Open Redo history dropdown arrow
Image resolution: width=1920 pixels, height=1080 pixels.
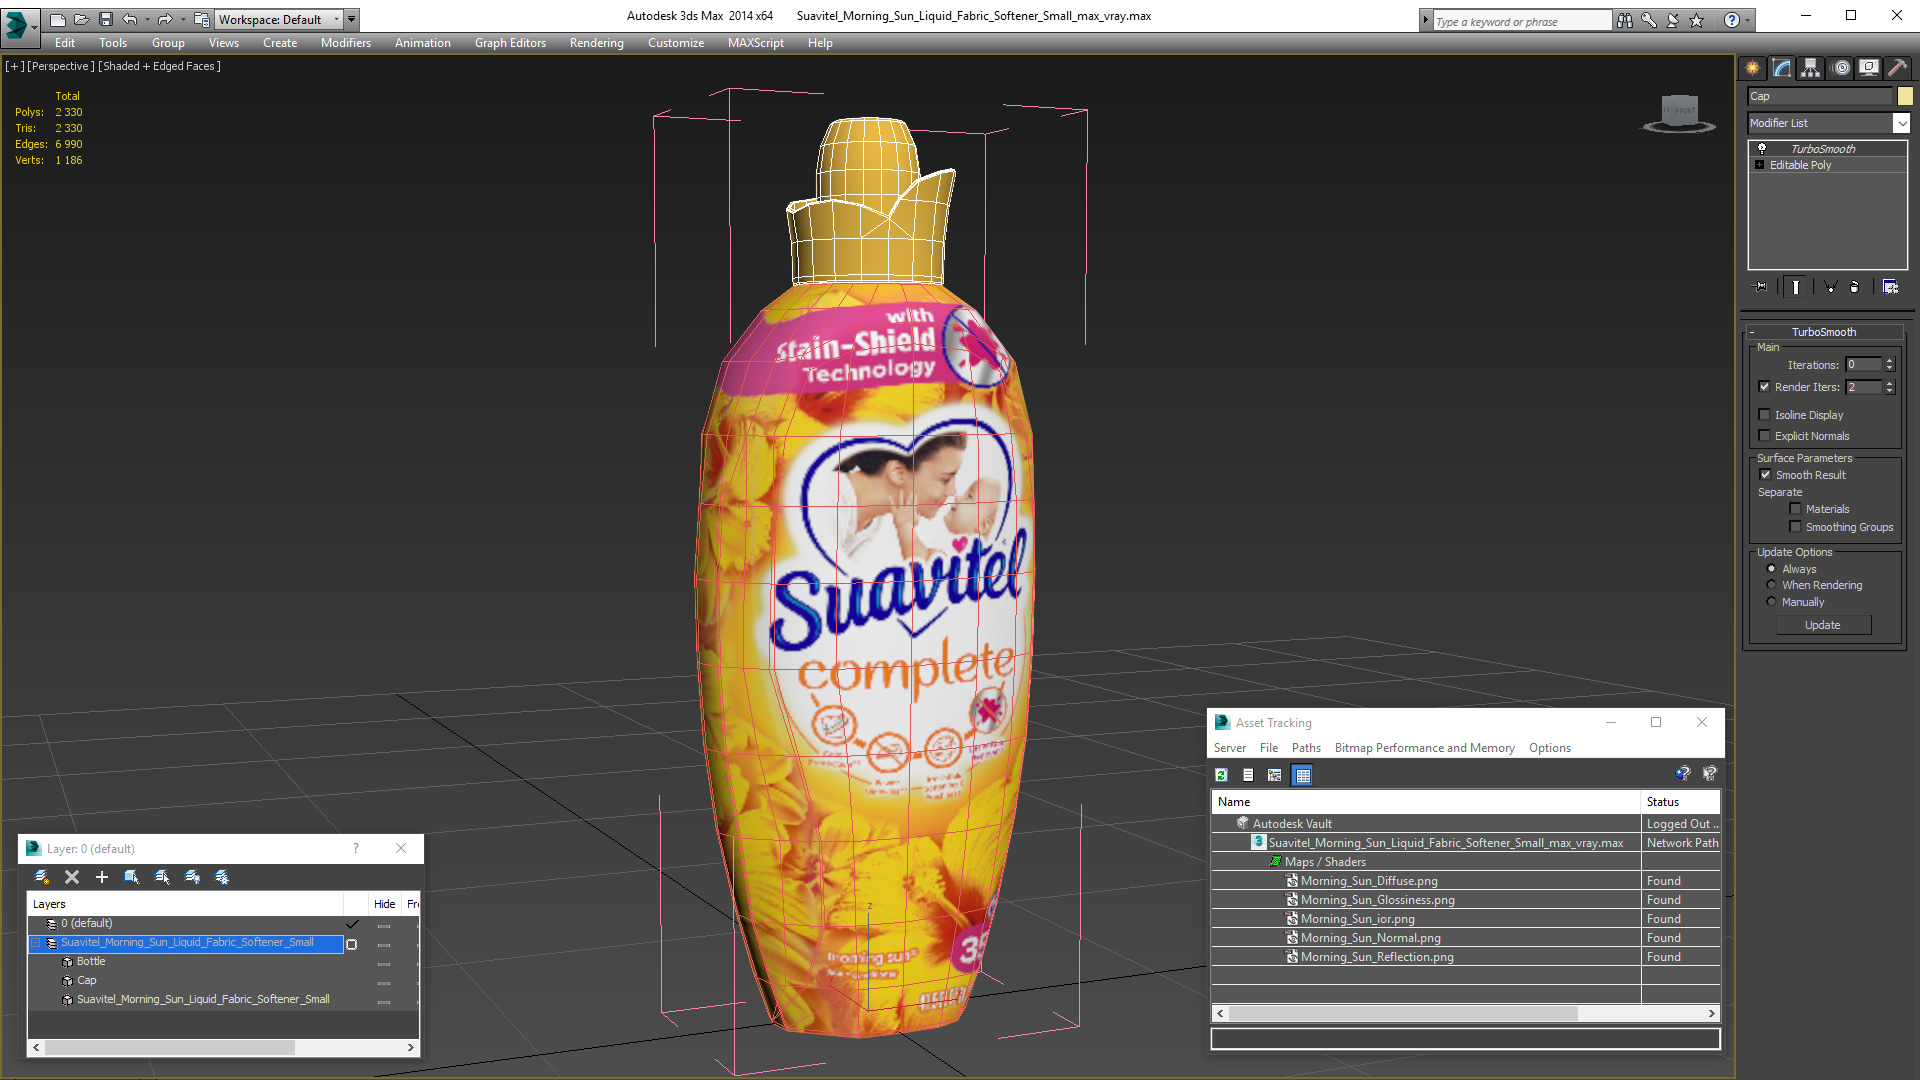coord(182,19)
